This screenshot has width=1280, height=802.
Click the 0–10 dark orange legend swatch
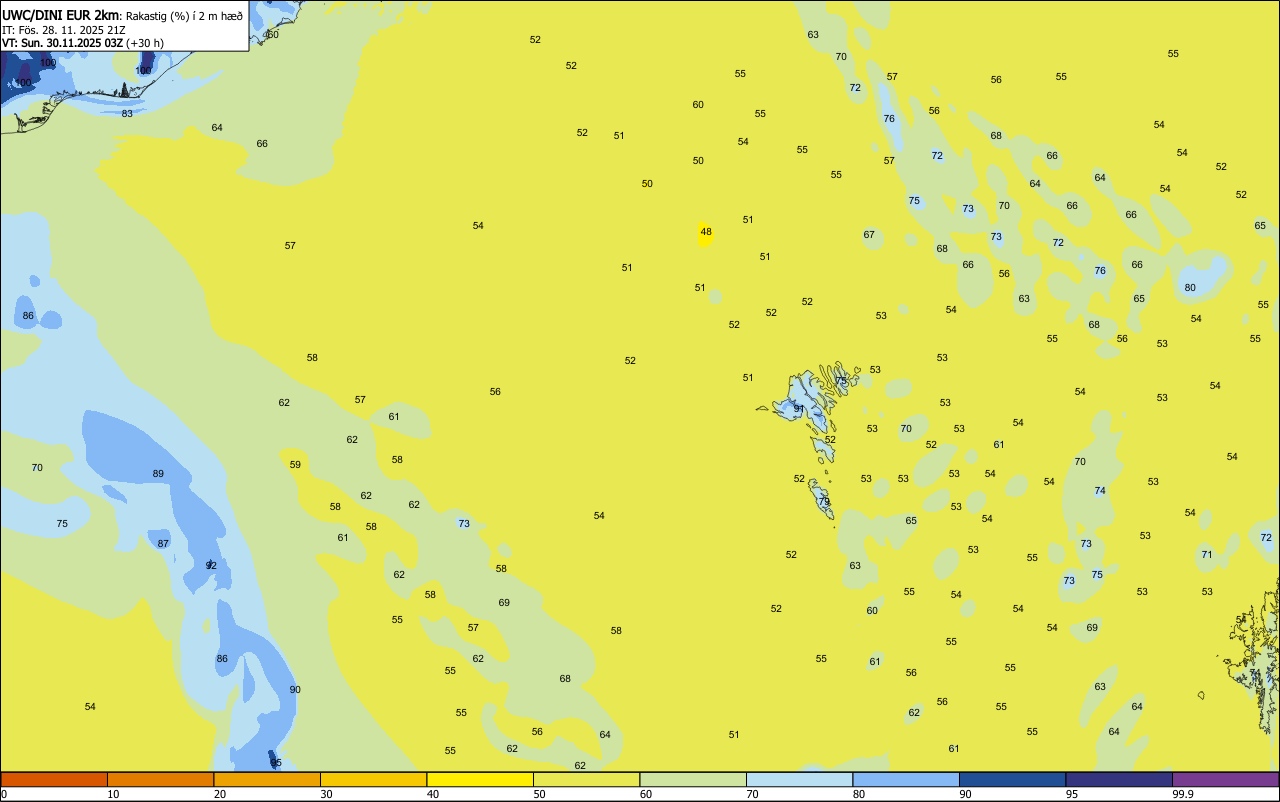[54, 779]
